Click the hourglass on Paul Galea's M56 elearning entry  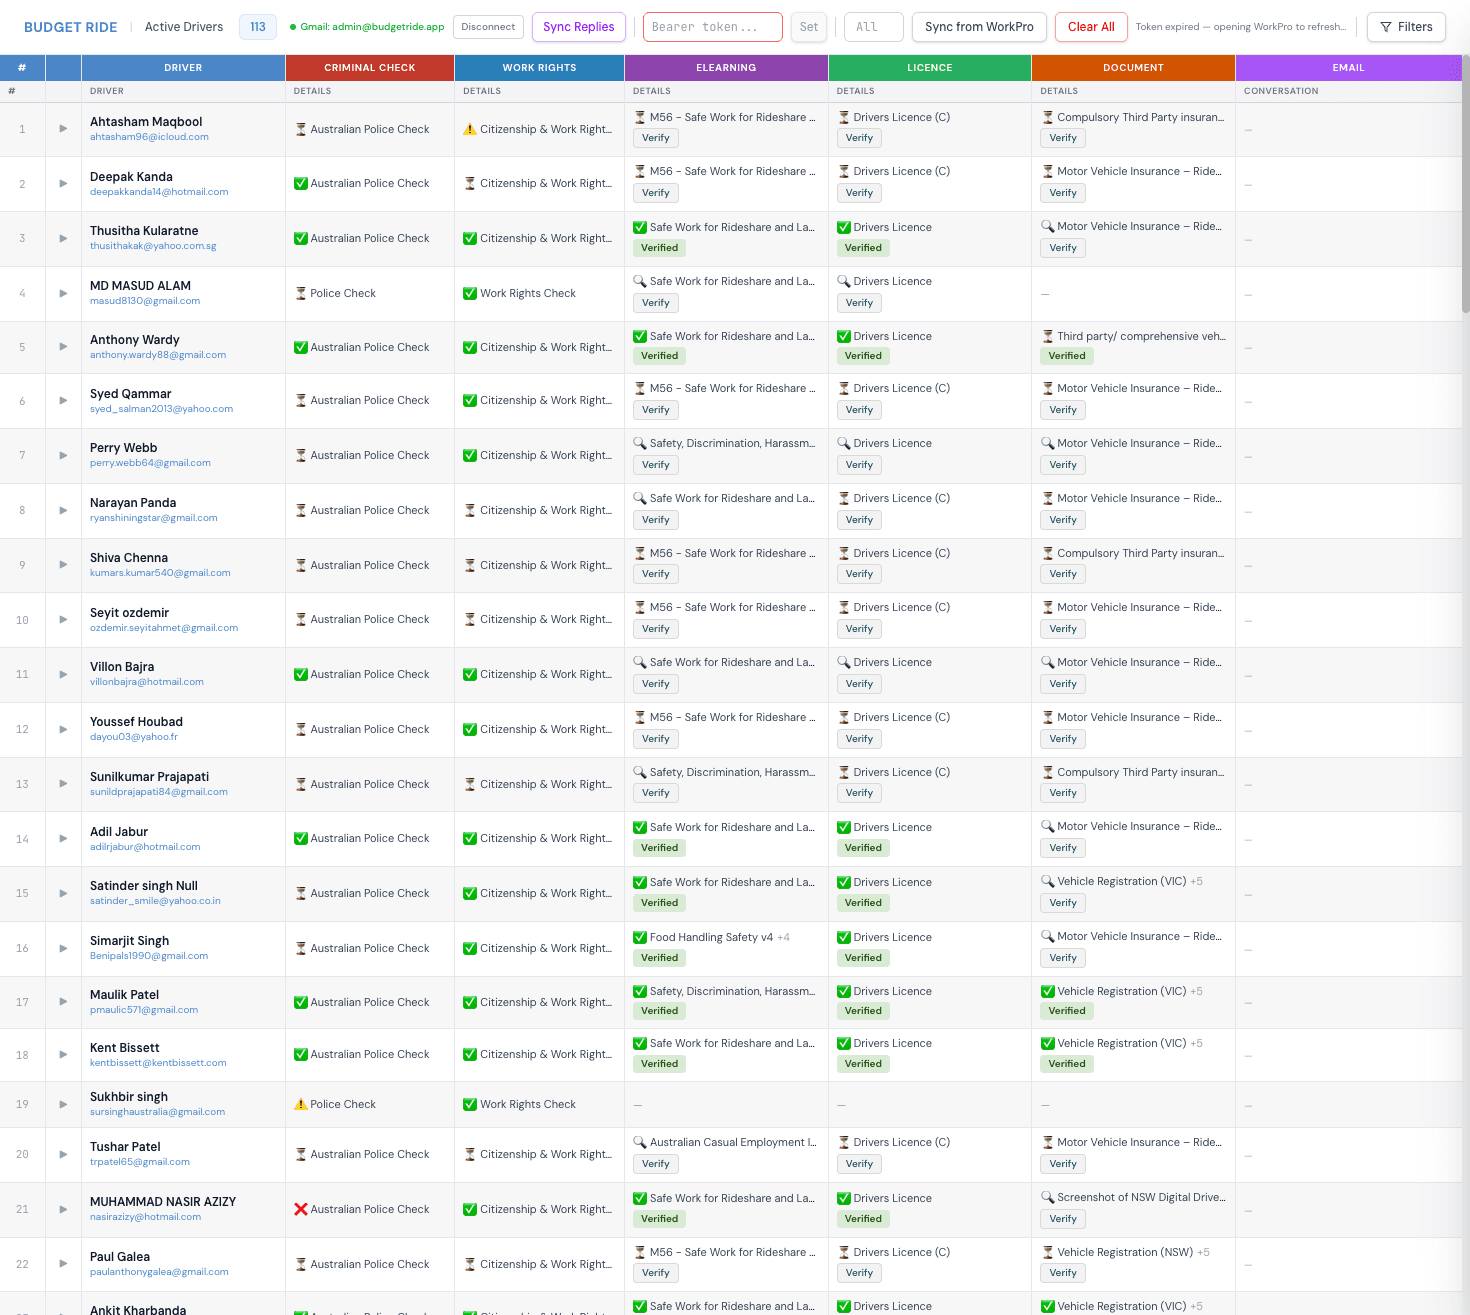pos(639,1252)
